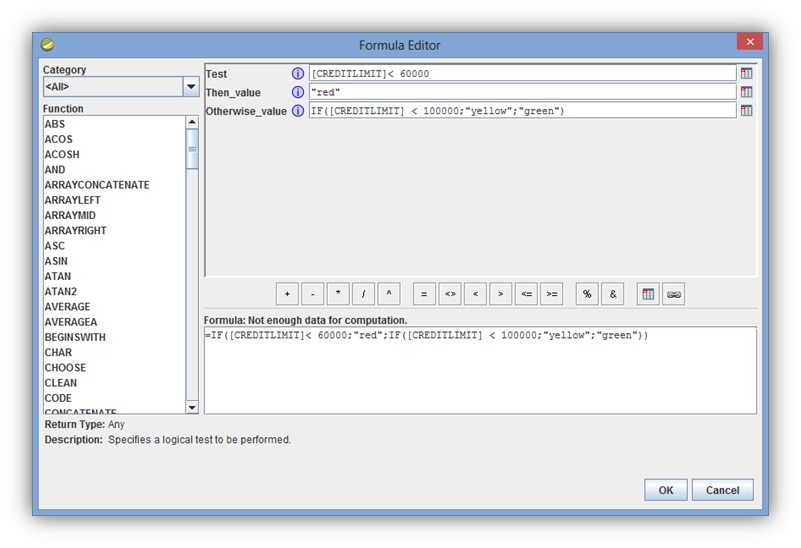The height and width of the screenshot is (548, 801).
Task: Insert the percent operator
Action: pos(587,294)
